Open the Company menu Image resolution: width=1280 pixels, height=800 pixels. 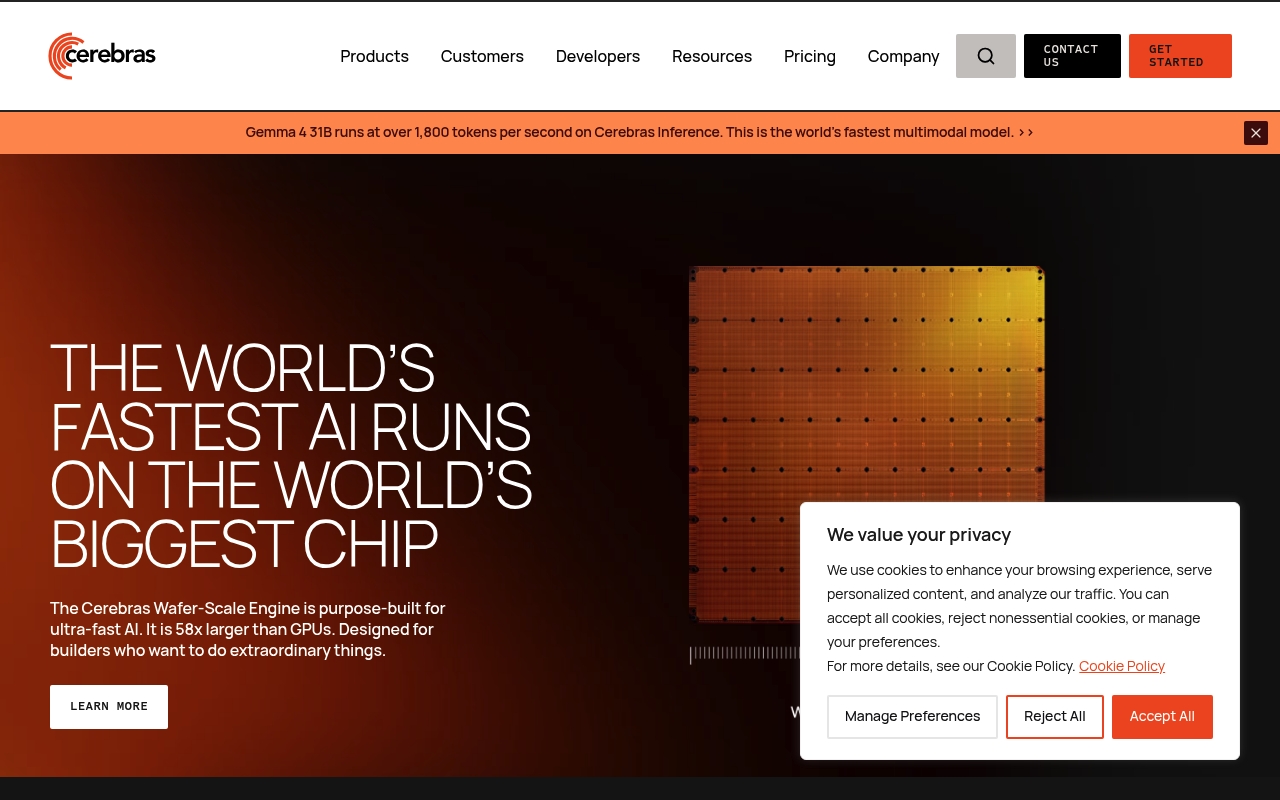tap(903, 56)
